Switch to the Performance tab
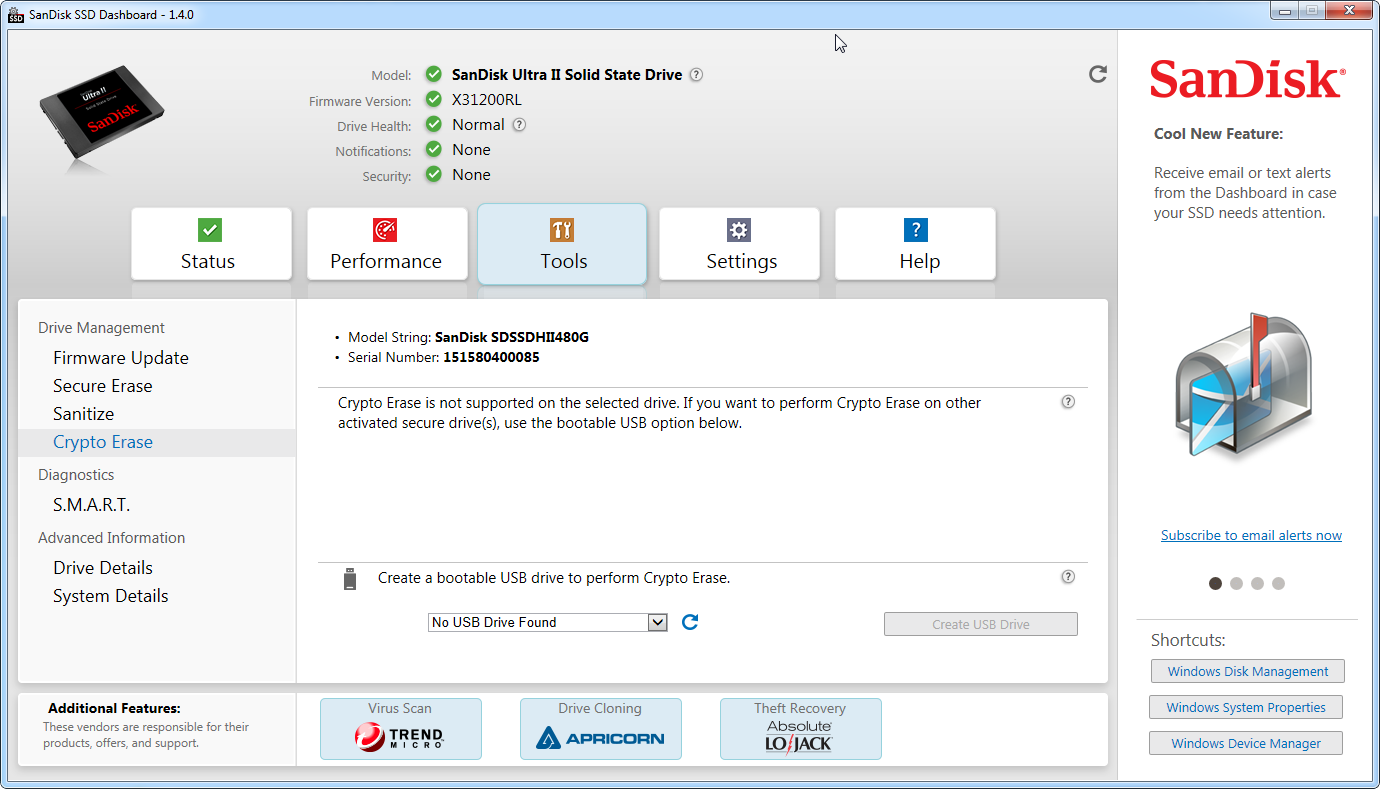The width and height of the screenshot is (1380, 789). (x=387, y=244)
